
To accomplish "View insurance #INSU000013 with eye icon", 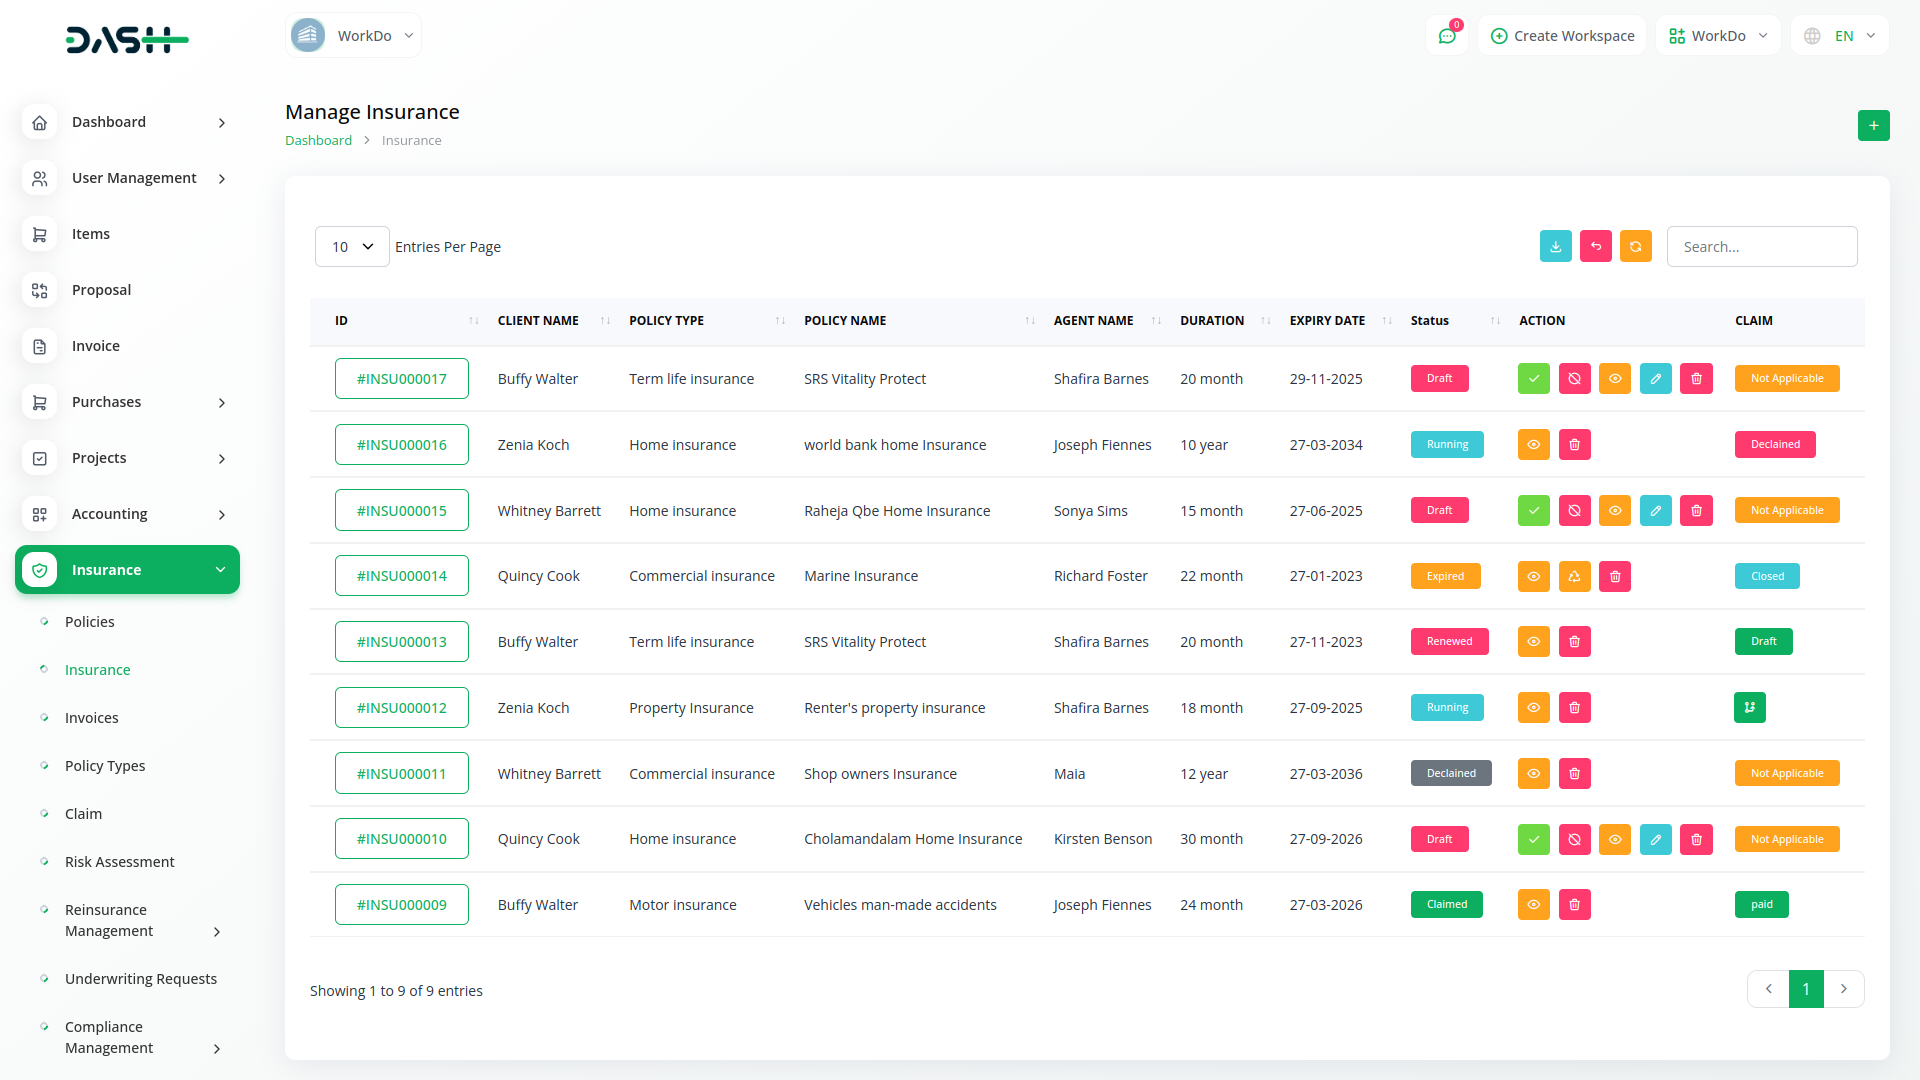I will click(x=1533, y=642).
